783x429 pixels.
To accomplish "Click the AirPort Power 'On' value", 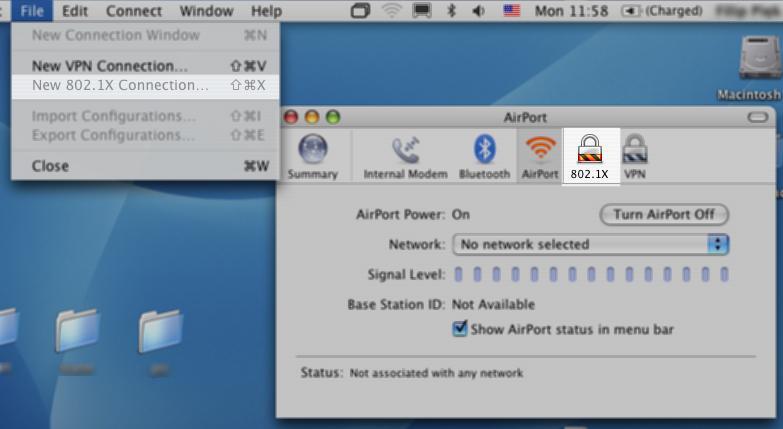I will tap(460, 215).
